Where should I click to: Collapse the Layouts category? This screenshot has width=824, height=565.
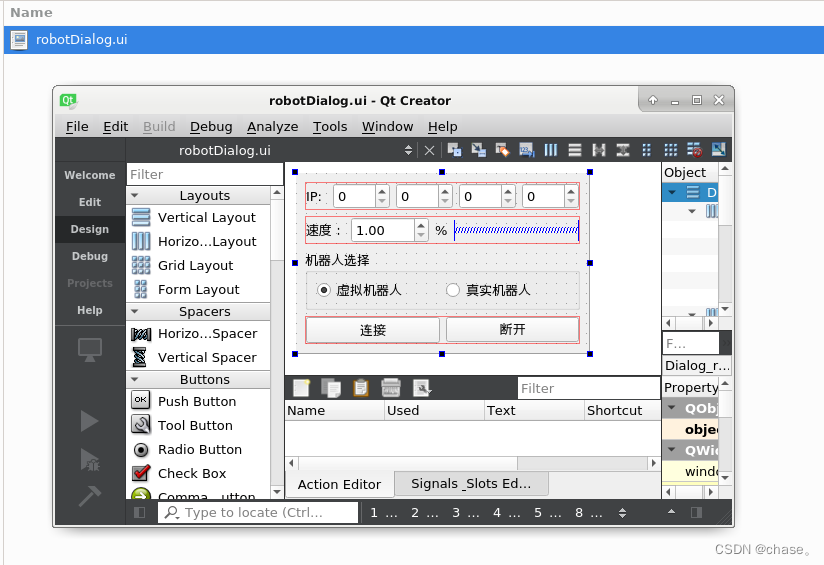pos(135,195)
